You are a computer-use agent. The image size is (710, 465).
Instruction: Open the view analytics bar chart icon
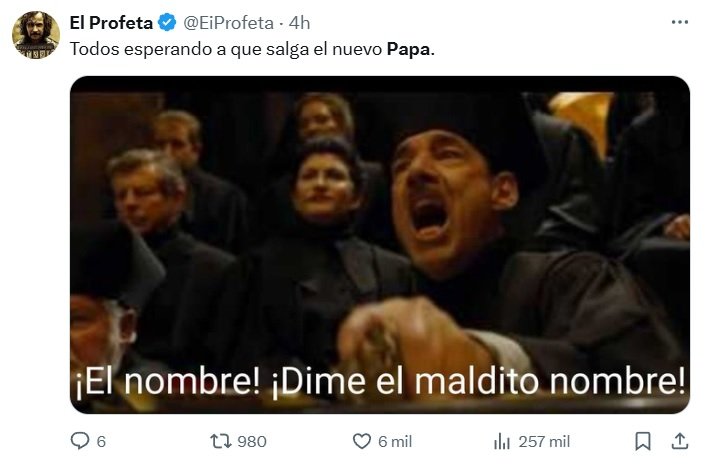coord(502,441)
